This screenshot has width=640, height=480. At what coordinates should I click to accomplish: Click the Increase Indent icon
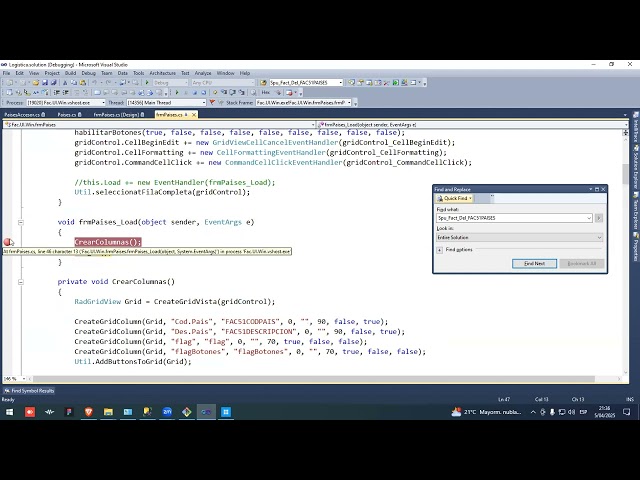[x=65, y=92]
